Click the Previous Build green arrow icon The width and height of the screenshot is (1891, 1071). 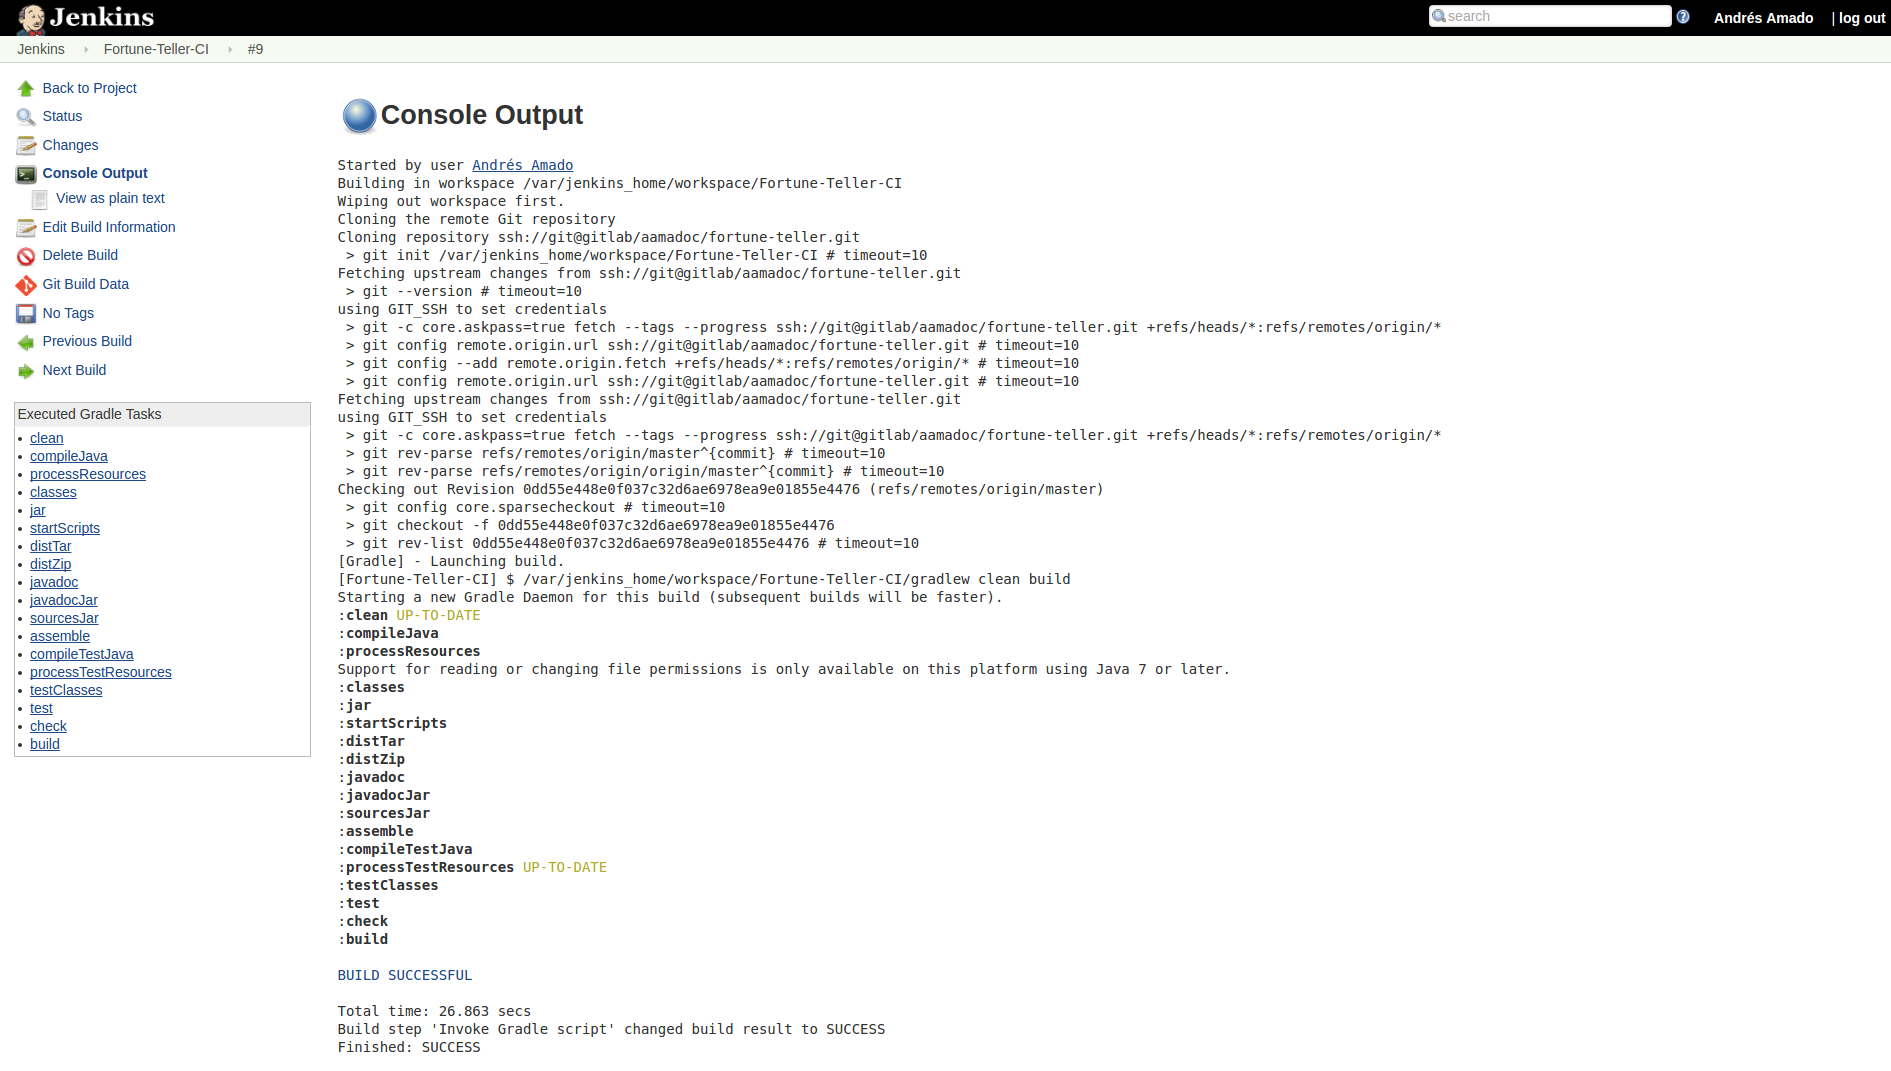[26, 342]
